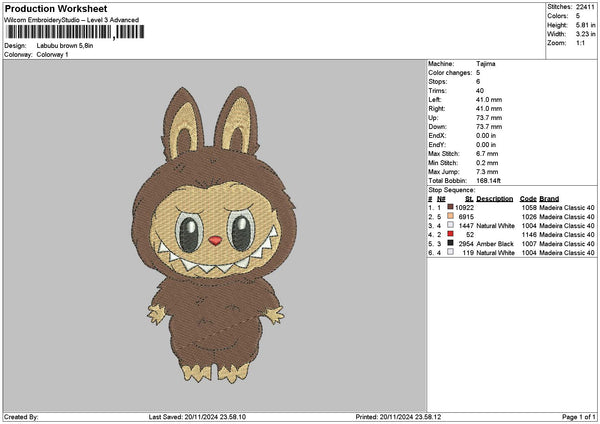This screenshot has height=424, width=600.
Task: Click the Min Stitch value '0.2 mm'
Action: tap(487, 163)
